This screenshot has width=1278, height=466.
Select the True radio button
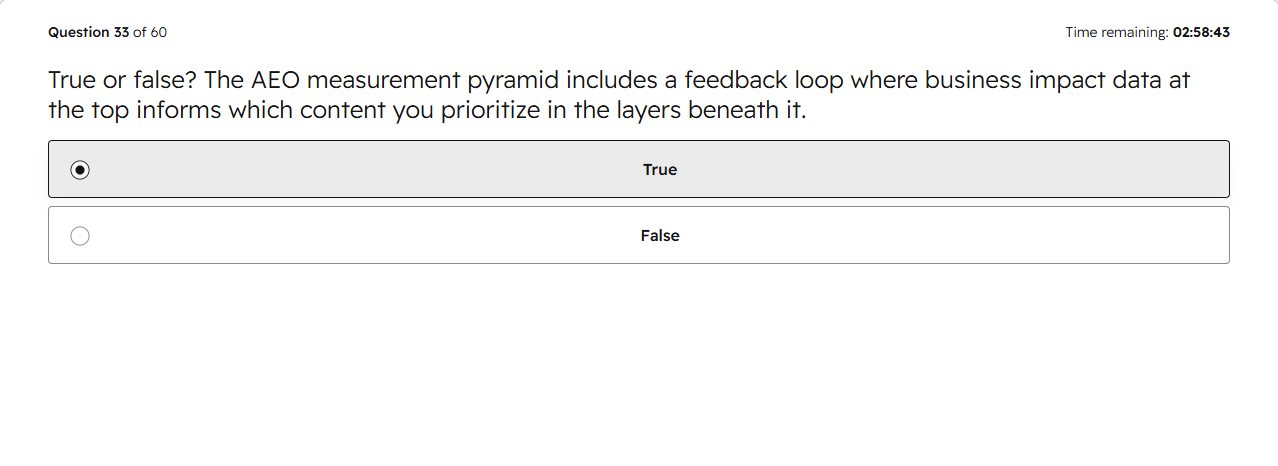80,170
